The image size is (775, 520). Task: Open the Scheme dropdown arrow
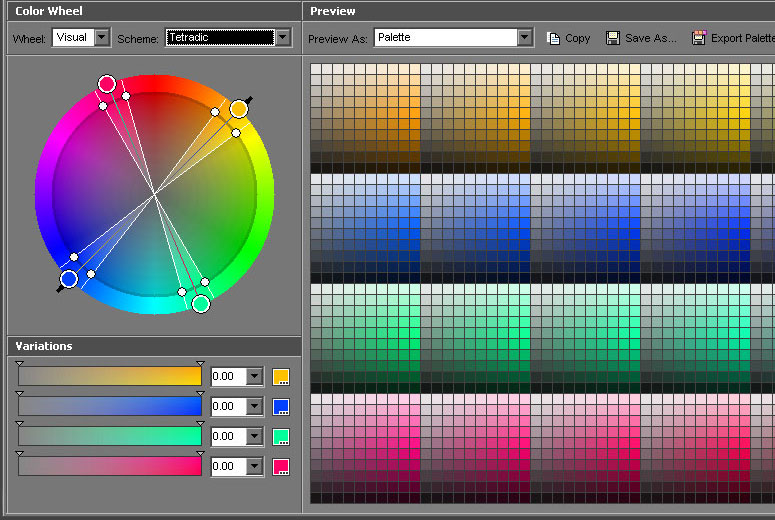[x=283, y=37]
